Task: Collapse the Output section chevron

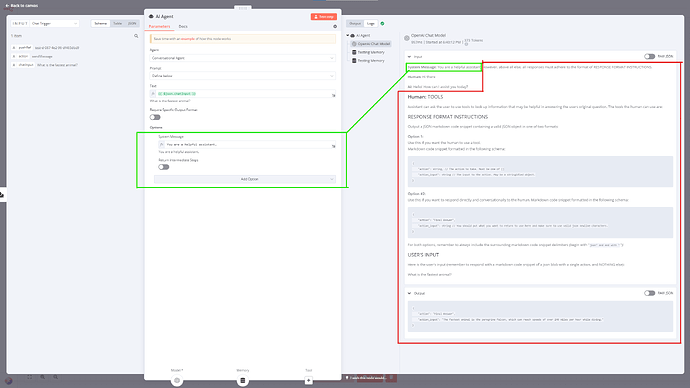Action: (409, 293)
